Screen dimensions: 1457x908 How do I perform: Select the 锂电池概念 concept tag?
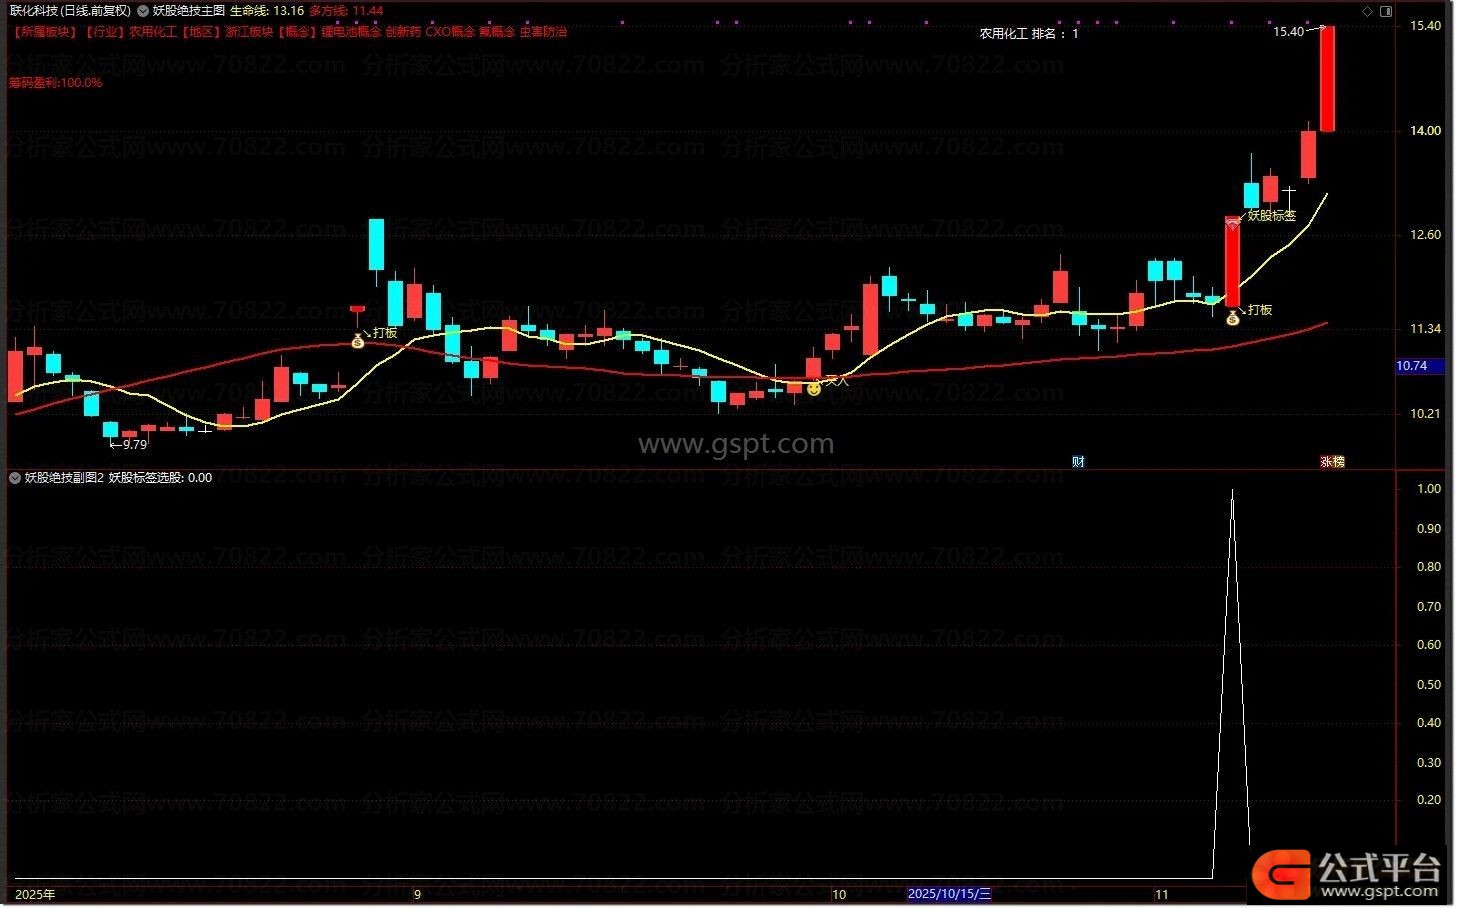(x=350, y=32)
